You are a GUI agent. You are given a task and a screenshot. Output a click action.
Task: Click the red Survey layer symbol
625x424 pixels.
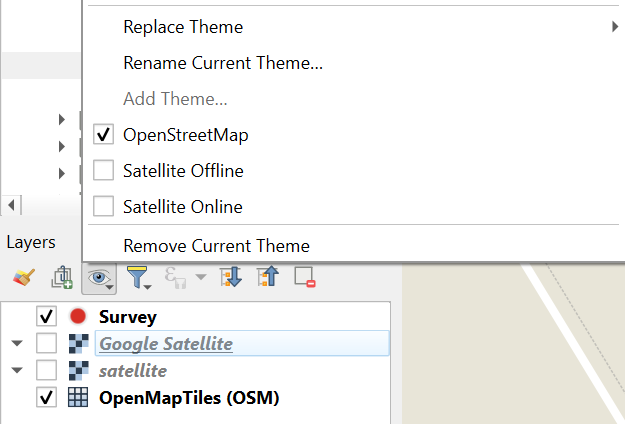[78, 317]
